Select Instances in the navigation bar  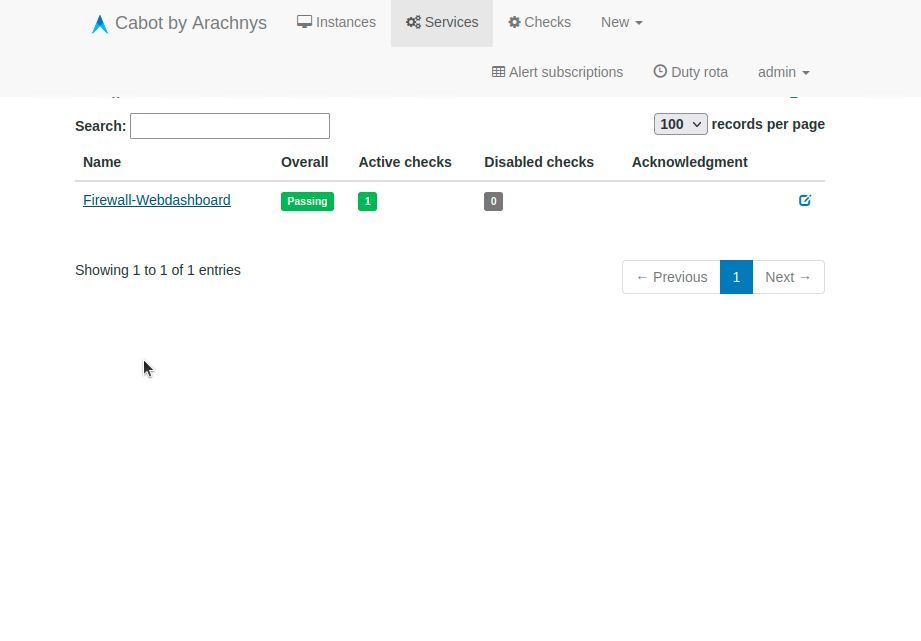[x=336, y=21]
